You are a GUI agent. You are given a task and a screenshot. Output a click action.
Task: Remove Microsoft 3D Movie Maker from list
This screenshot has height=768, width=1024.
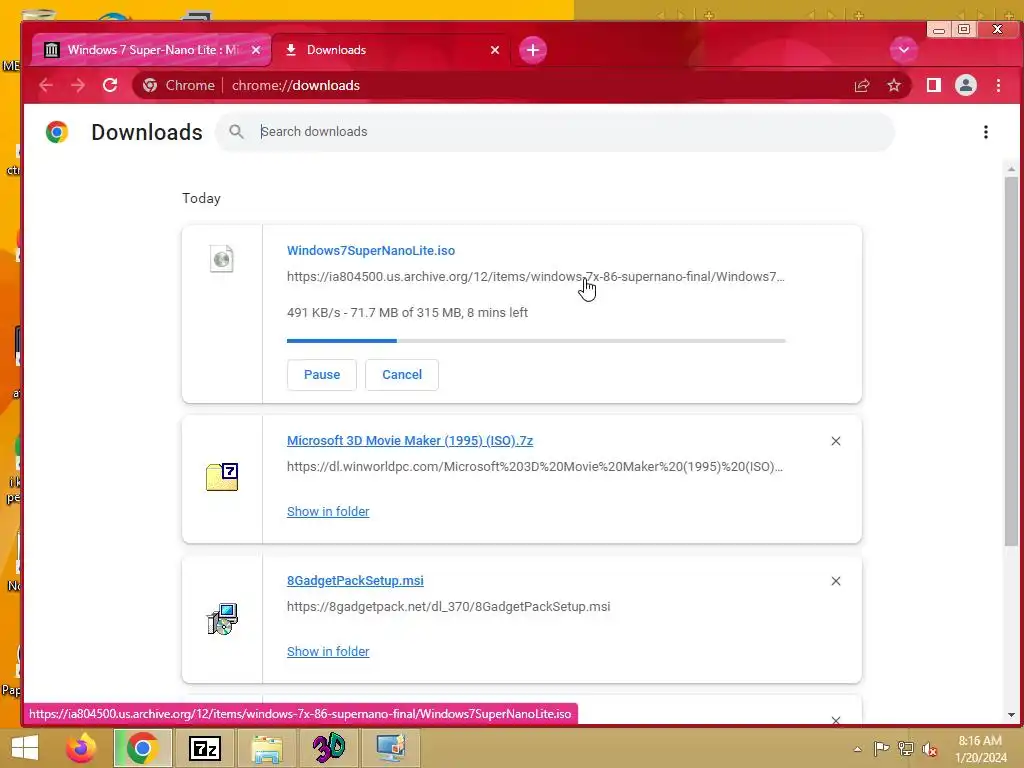tap(835, 441)
